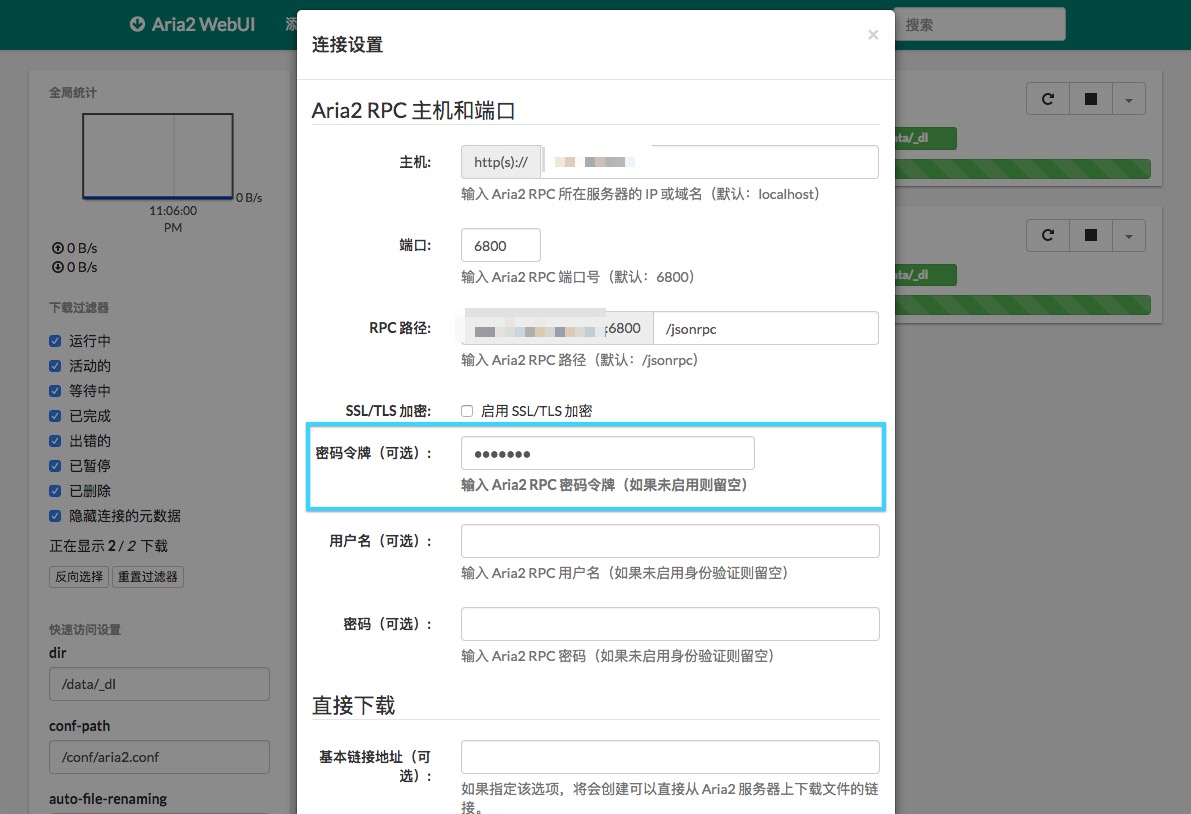
Task: Restart the second download with refresh icon
Action: (x=1048, y=236)
